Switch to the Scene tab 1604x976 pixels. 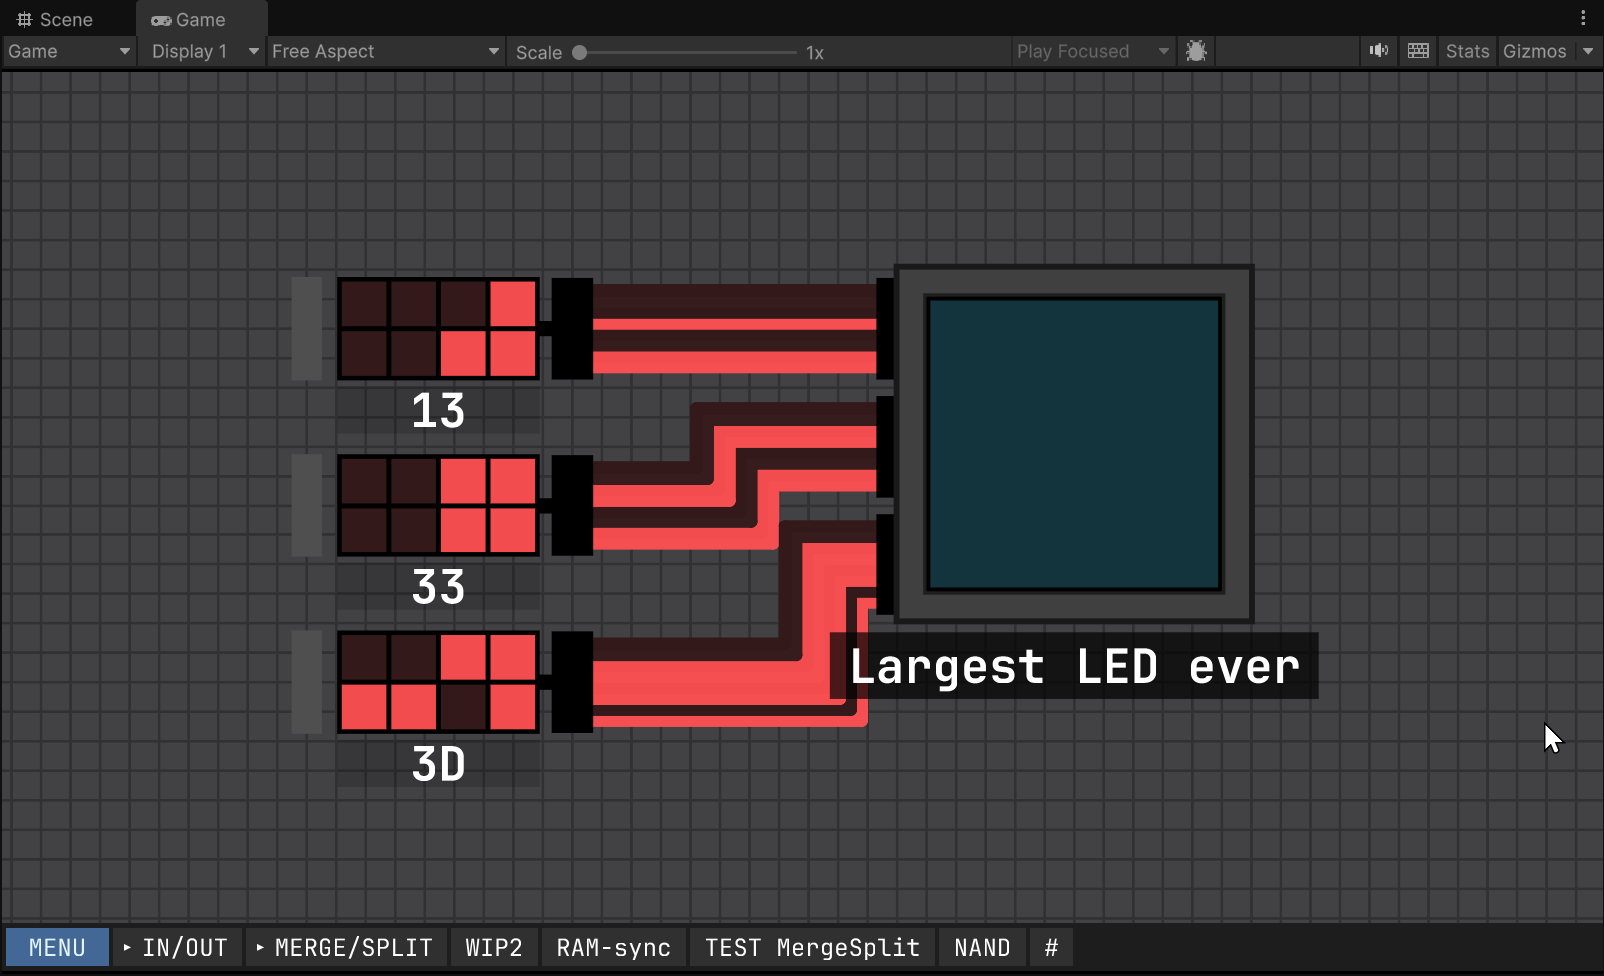[x=56, y=19]
